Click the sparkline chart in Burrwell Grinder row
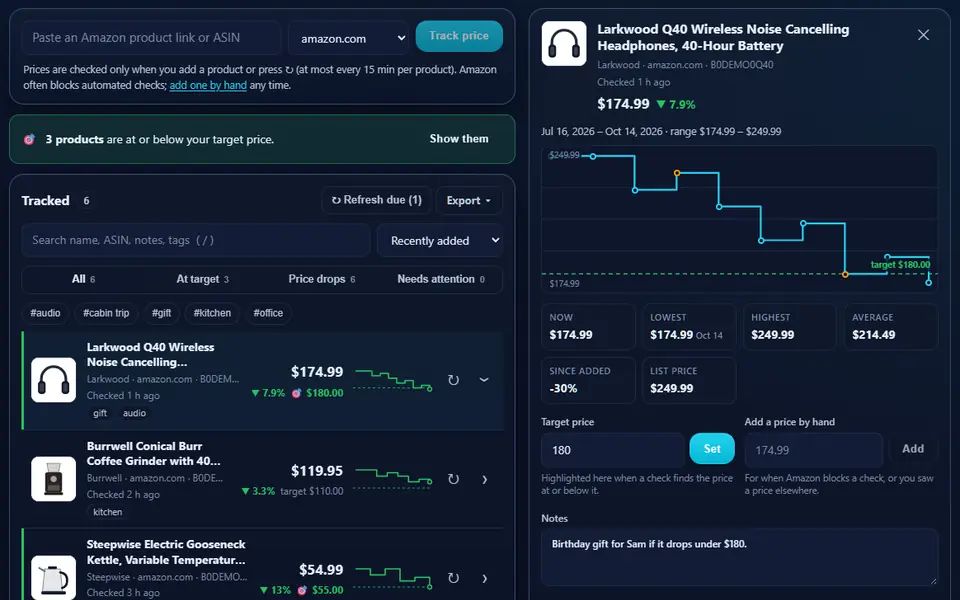The image size is (960, 600). [394, 479]
